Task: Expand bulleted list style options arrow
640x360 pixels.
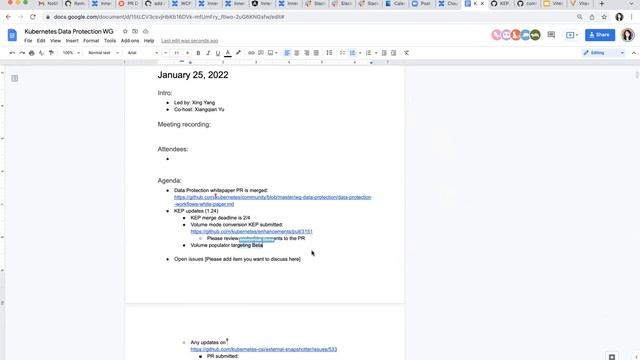Action: (360, 53)
